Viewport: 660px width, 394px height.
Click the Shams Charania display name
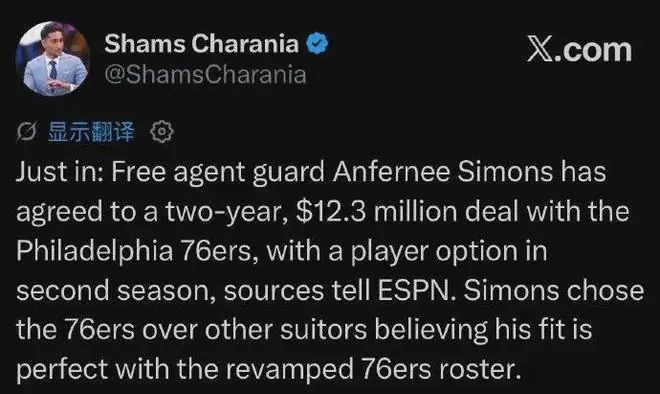pos(201,44)
